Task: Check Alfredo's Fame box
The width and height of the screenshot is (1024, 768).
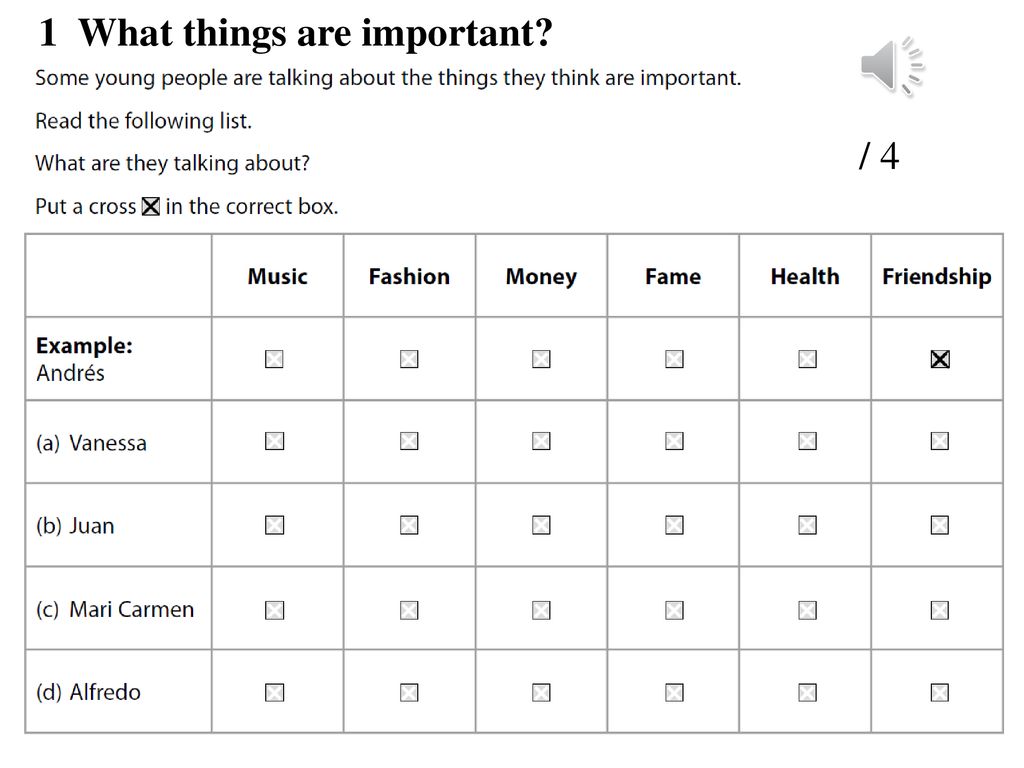Action: [x=674, y=692]
